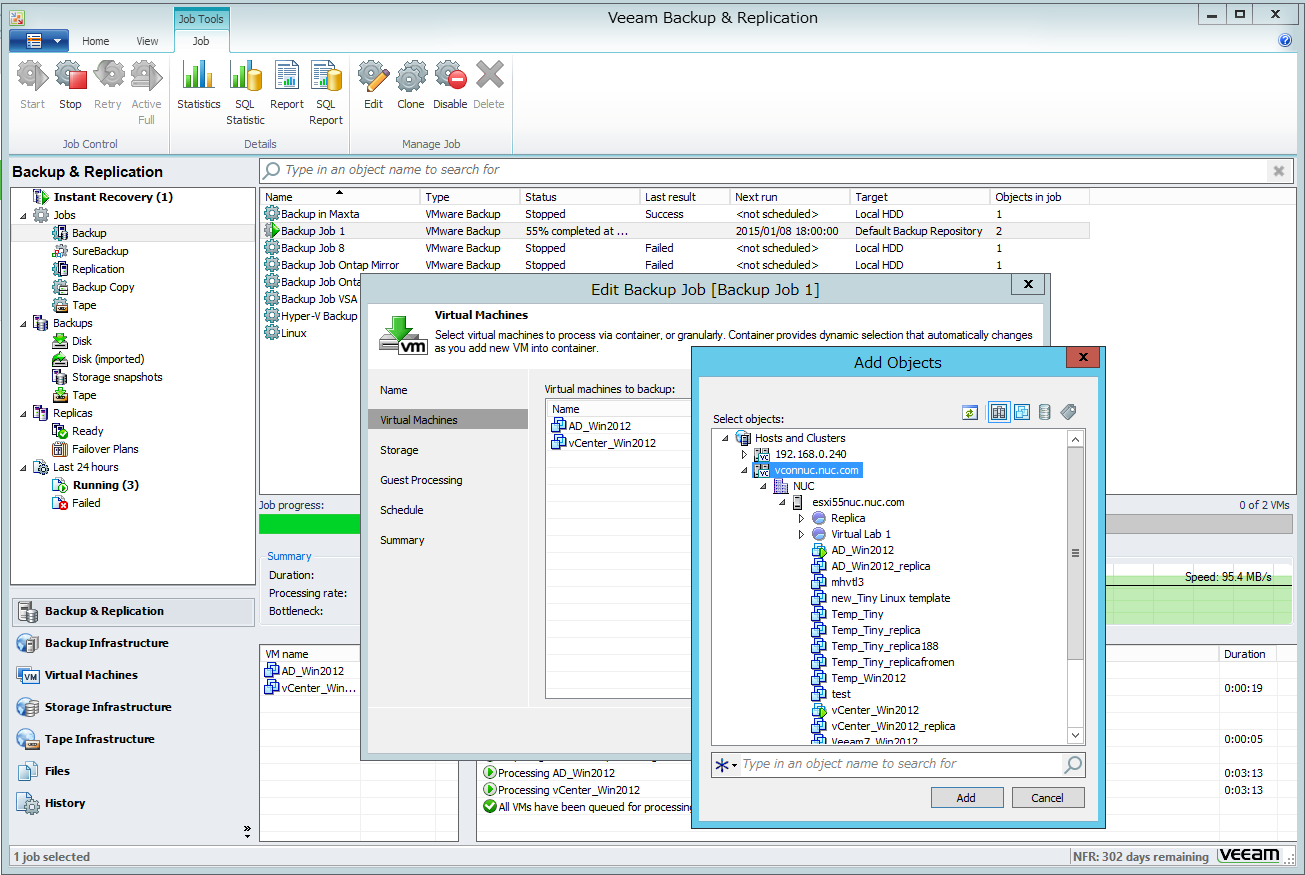Viewport: 1305px width, 875px height.
Task: Disable the selected job
Action: 450,84
